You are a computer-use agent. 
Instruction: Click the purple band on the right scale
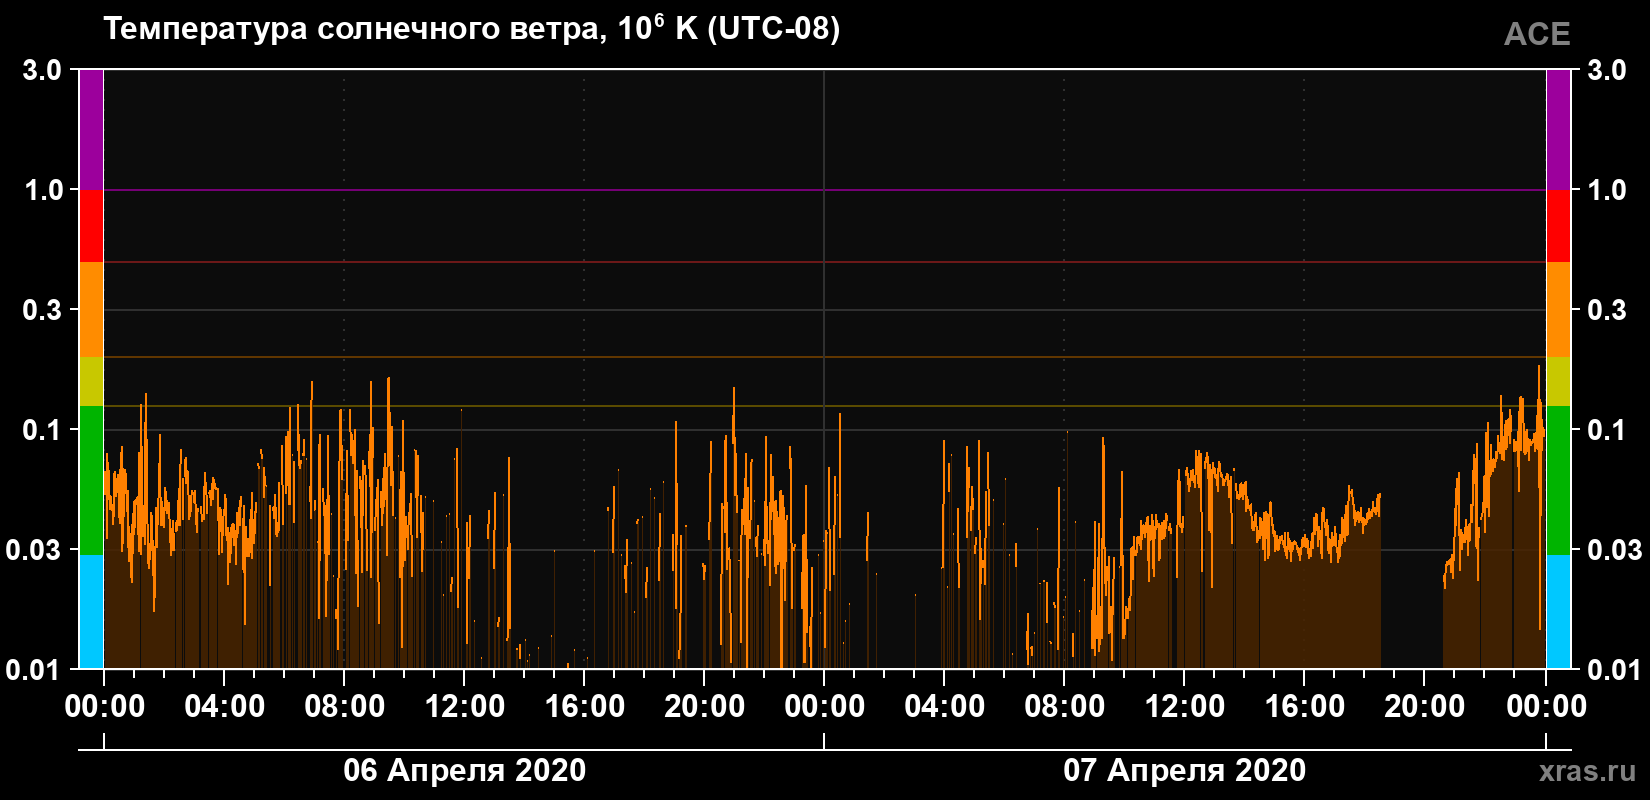click(x=1559, y=129)
